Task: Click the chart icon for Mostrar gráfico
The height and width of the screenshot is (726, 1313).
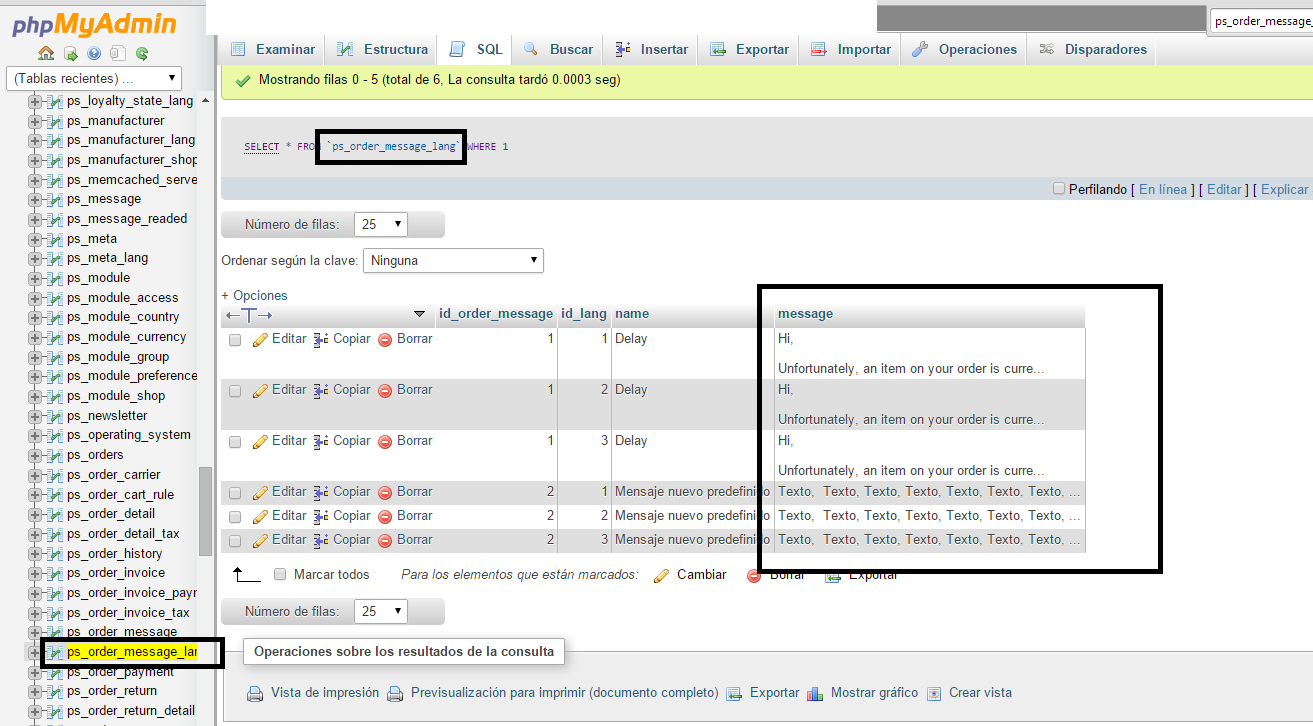Action: [815, 693]
